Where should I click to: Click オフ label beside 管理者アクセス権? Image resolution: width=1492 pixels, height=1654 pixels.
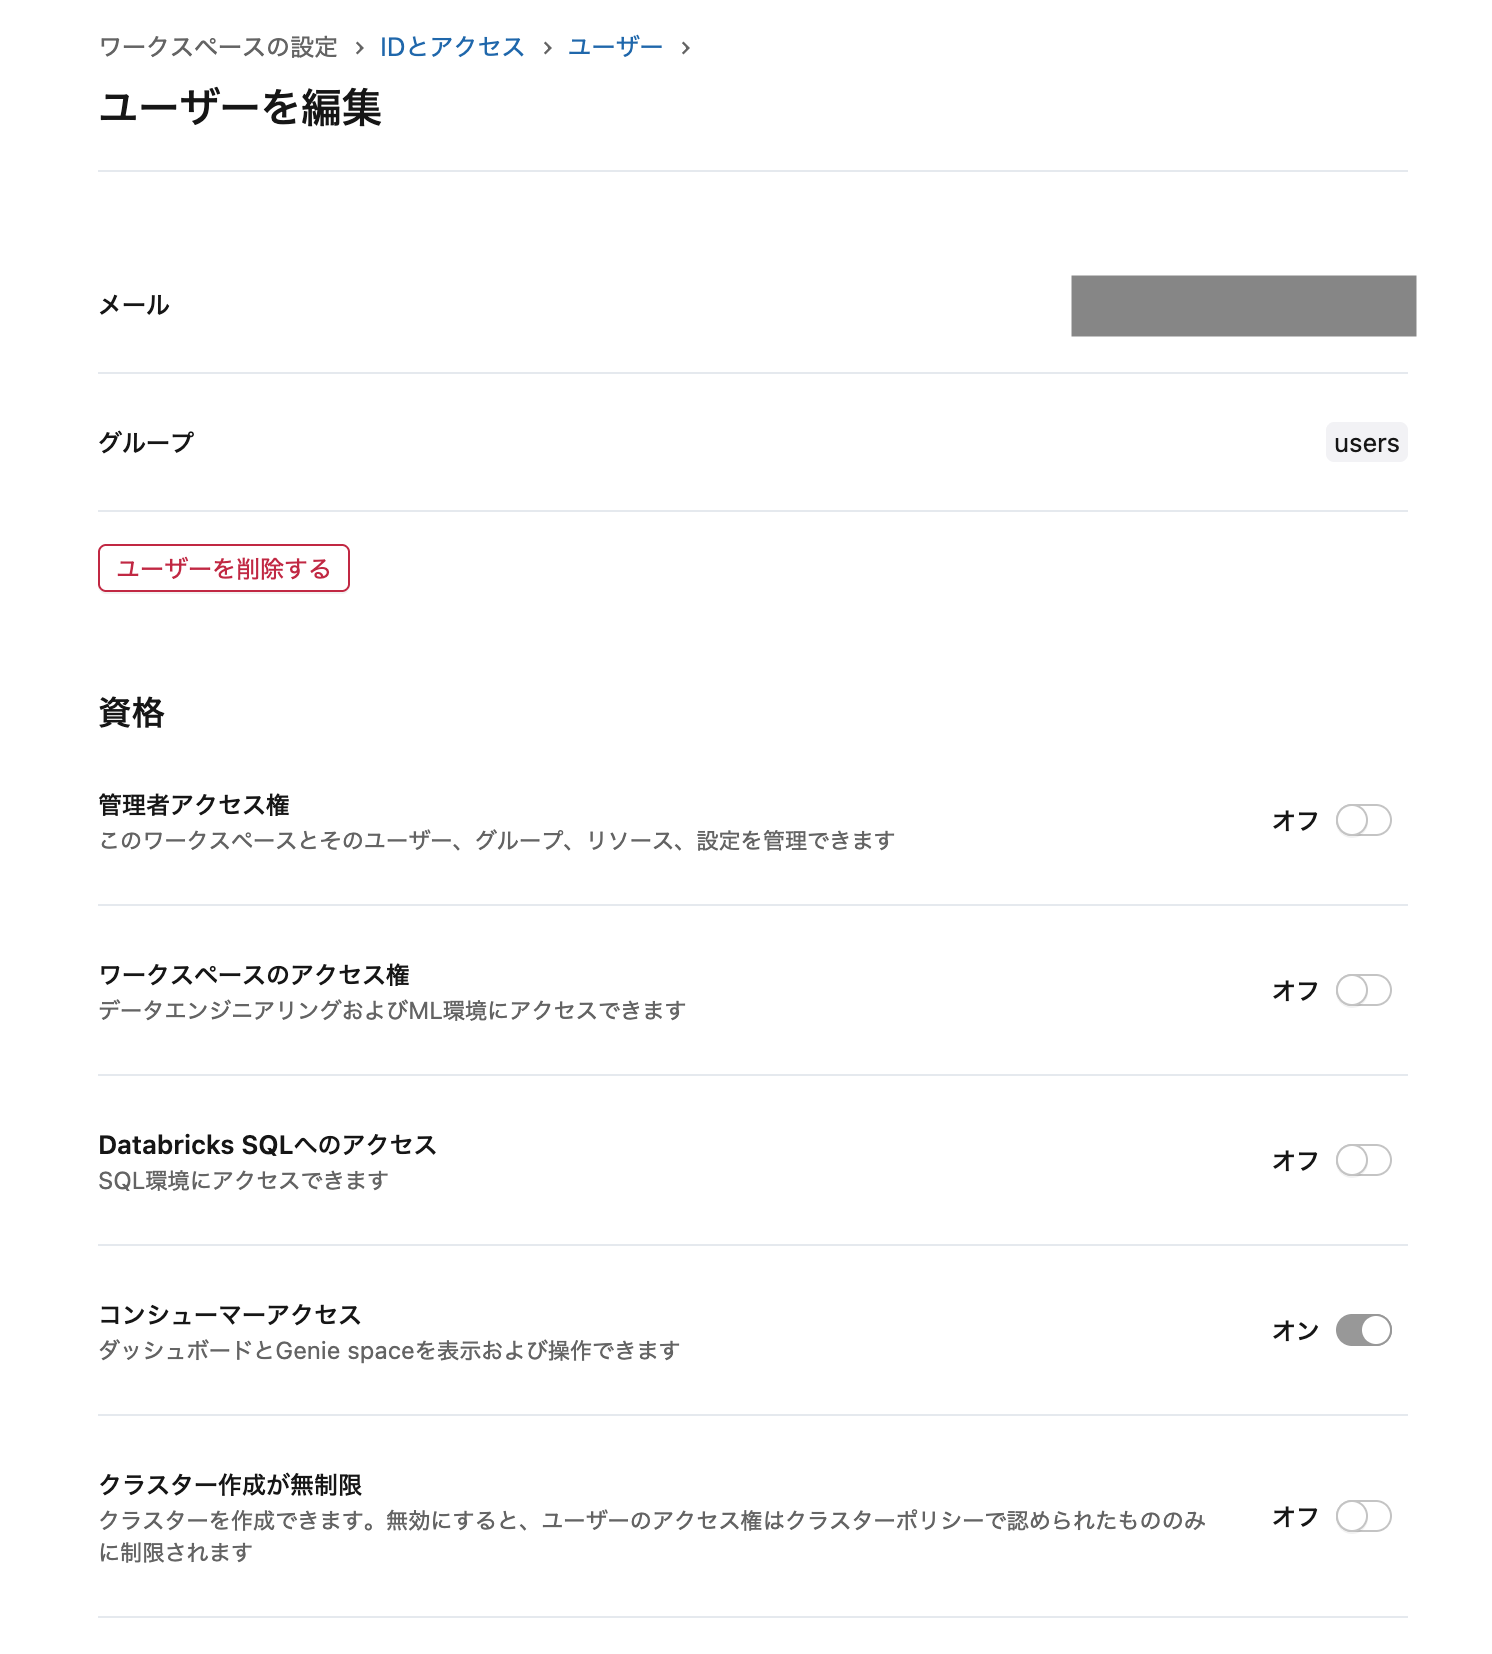coord(1293,820)
